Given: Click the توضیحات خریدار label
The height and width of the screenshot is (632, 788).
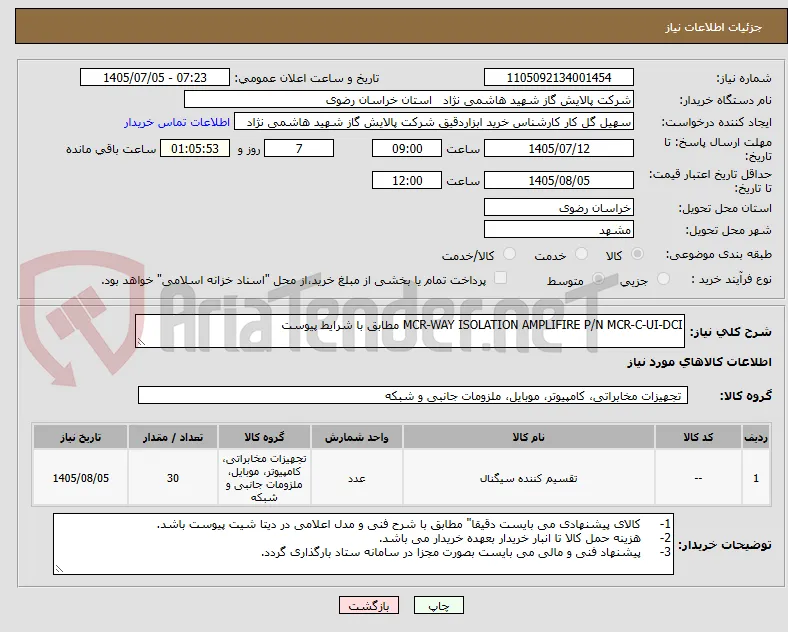Looking at the screenshot, I should point(725,545).
